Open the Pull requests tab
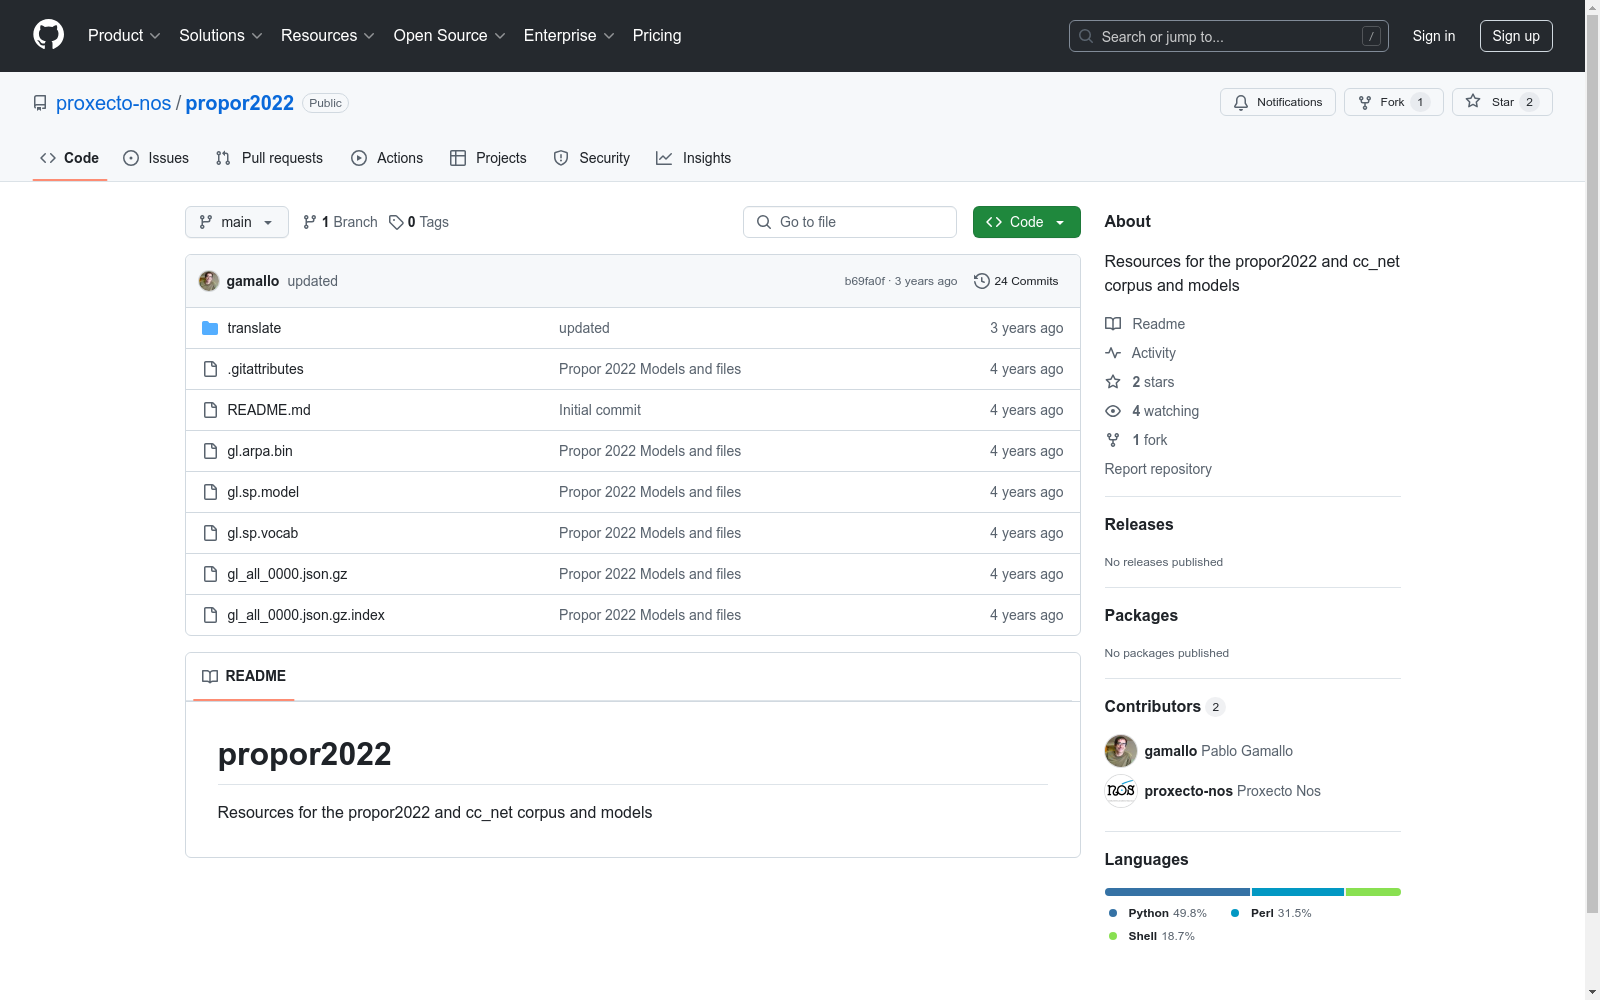Screen dimensions: 1600x1000 point(269,158)
